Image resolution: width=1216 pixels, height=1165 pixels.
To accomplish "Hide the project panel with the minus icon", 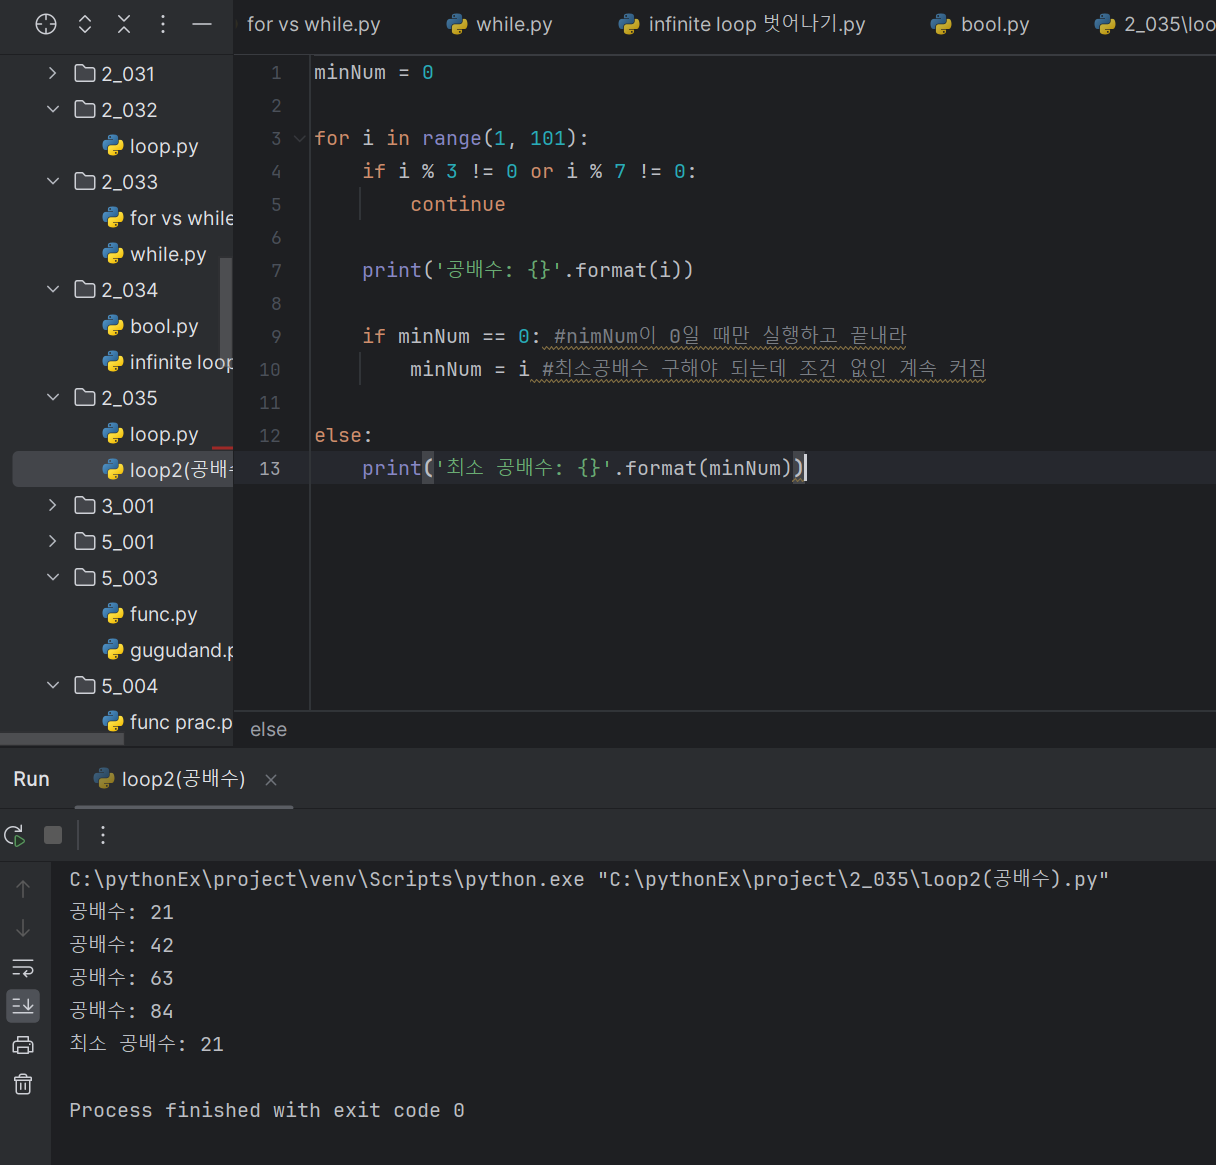I will [202, 24].
